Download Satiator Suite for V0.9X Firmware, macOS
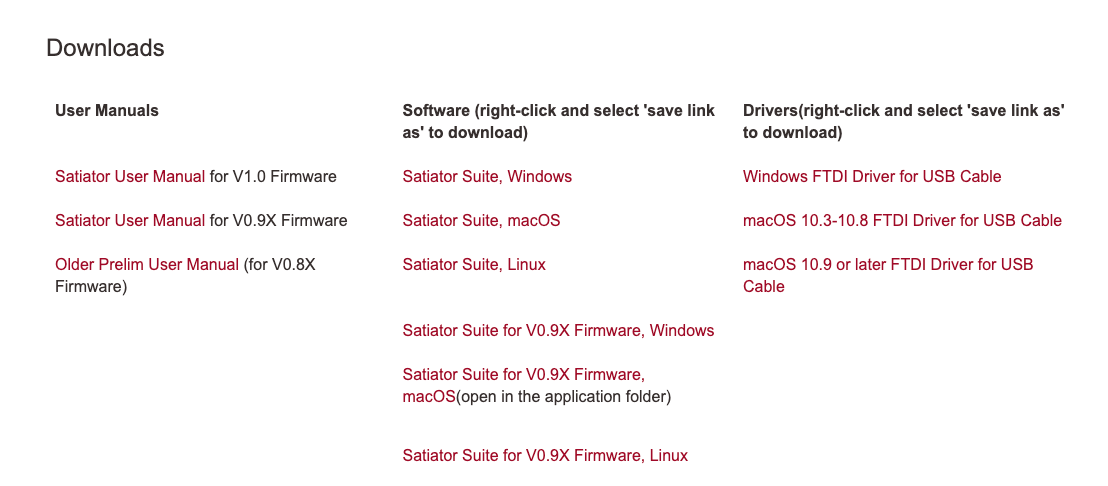This screenshot has width=1108, height=486. pos(523,375)
